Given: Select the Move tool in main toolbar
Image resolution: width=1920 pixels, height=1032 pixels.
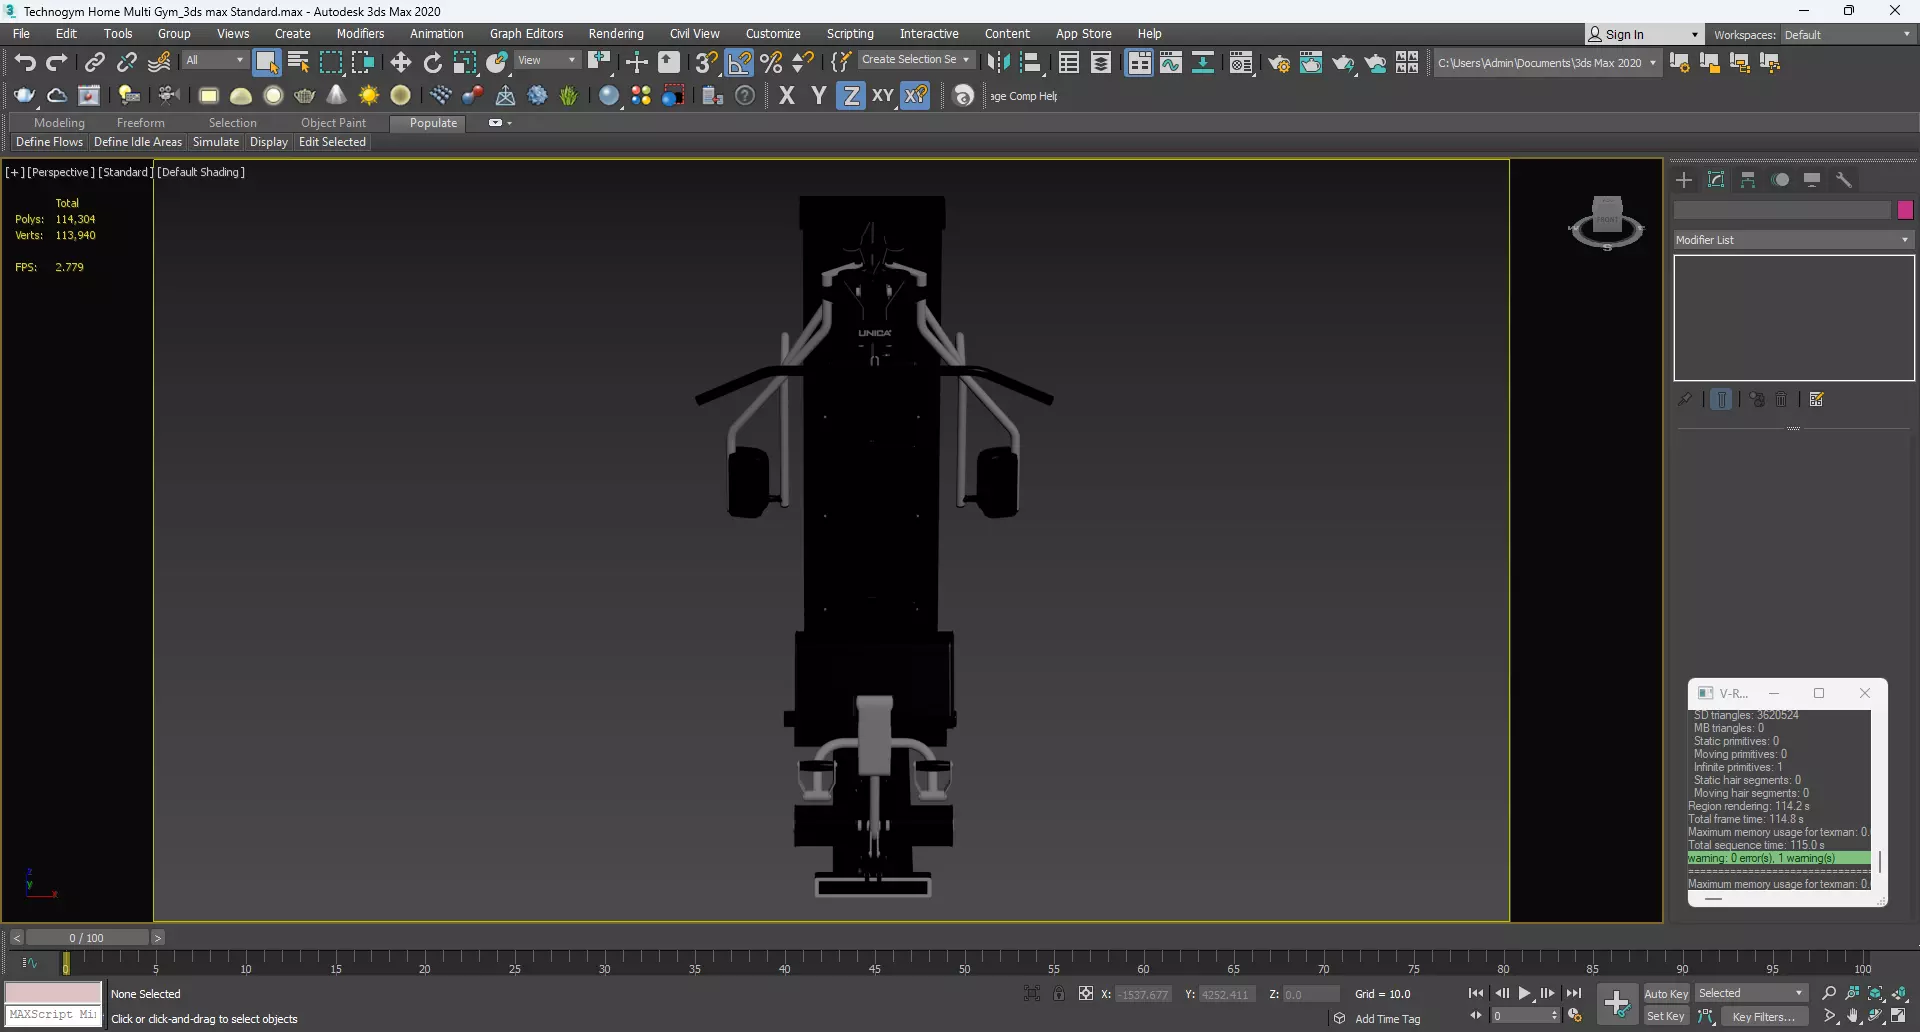Looking at the screenshot, I should [x=400, y=63].
